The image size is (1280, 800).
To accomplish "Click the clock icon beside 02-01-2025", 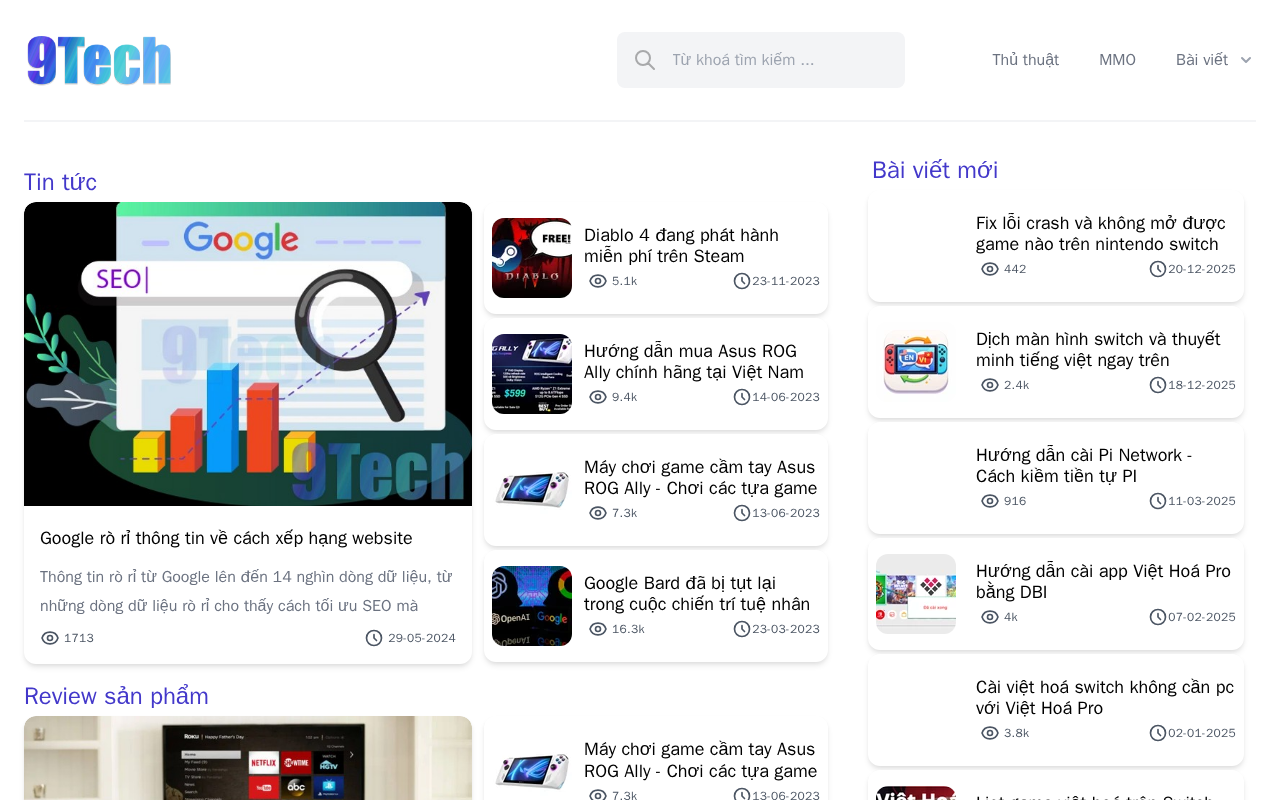I will click(x=1158, y=733).
